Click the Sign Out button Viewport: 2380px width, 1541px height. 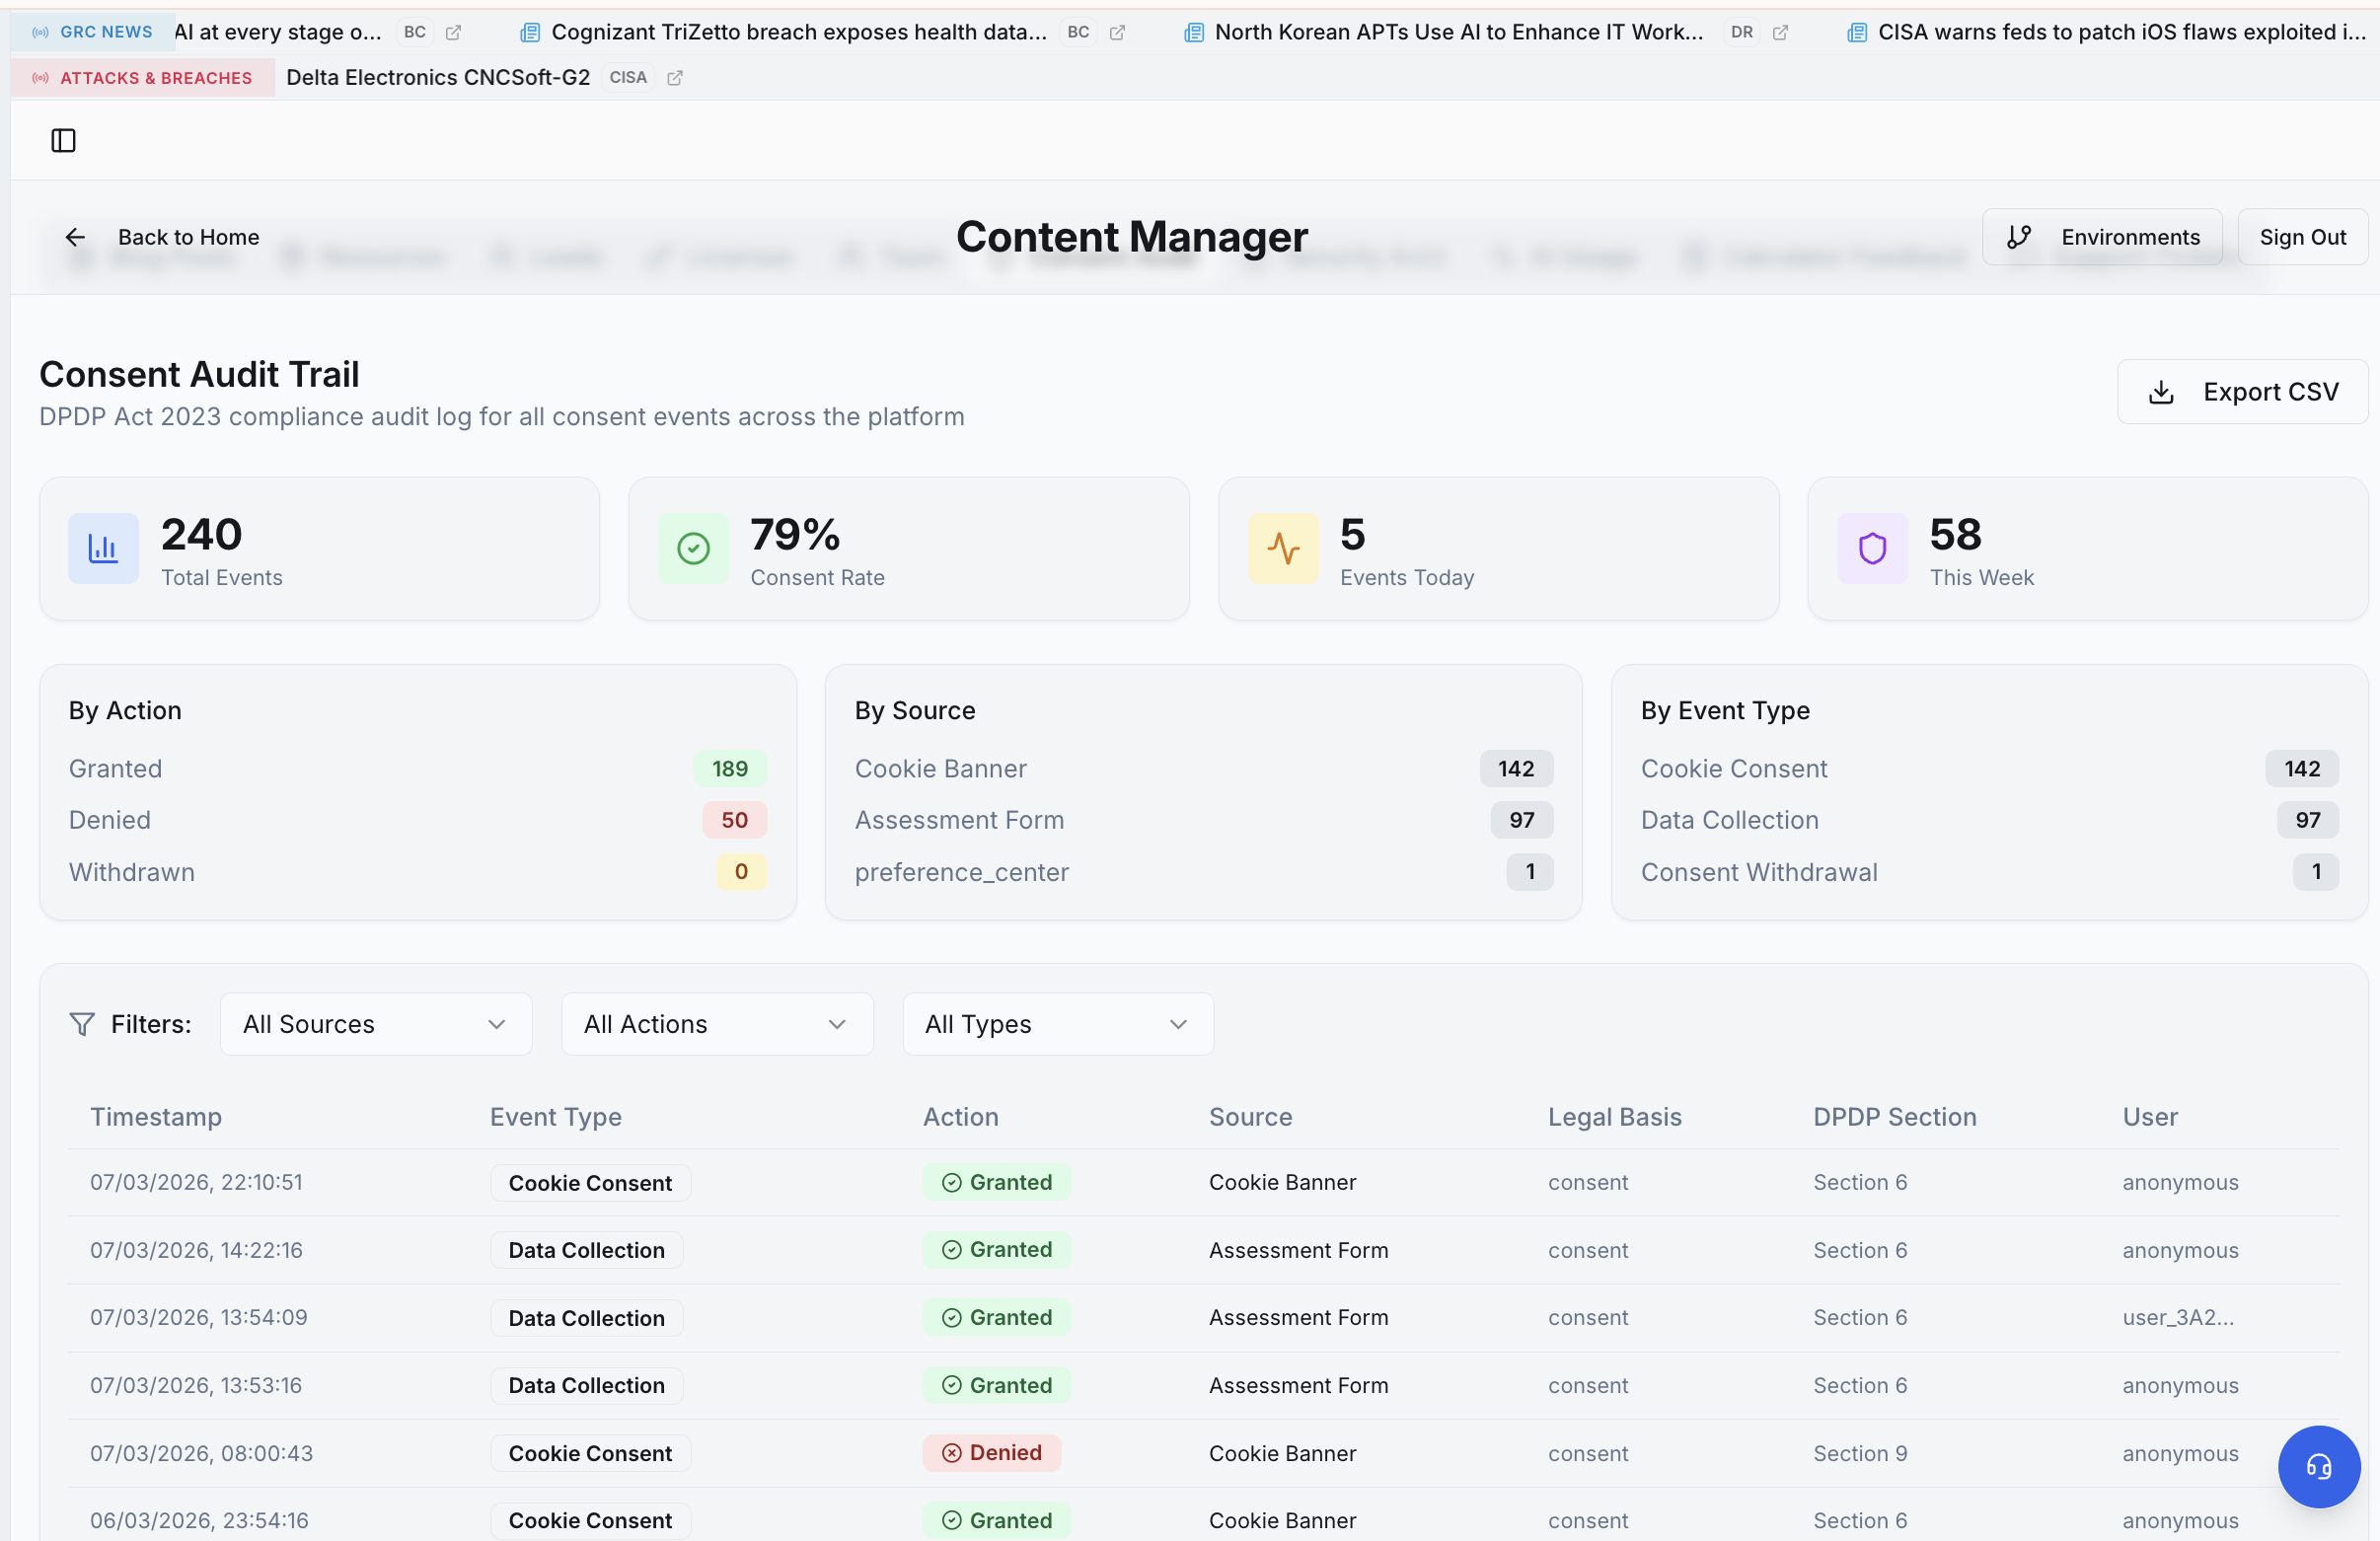pyautogui.click(x=2302, y=237)
